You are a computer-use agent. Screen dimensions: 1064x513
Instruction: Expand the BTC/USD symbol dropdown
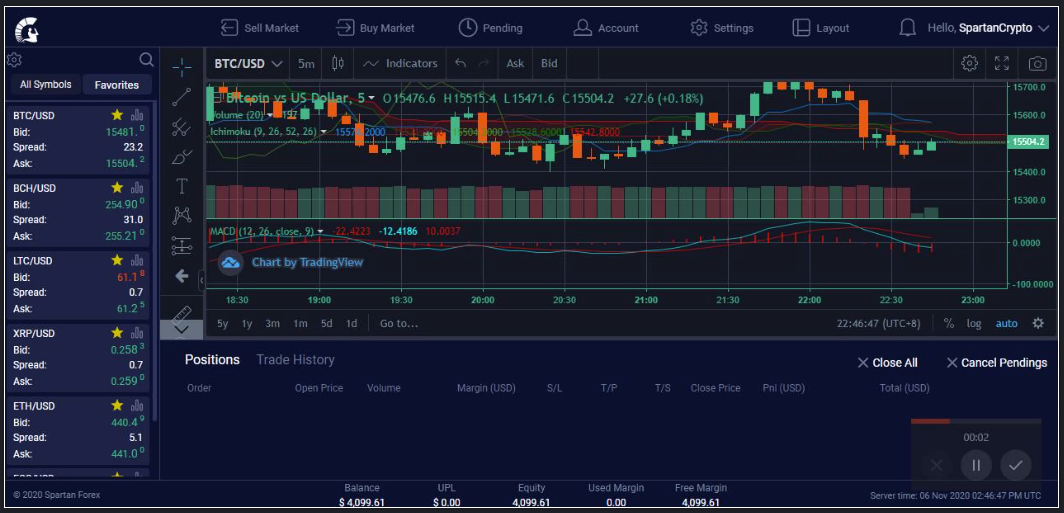247,63
